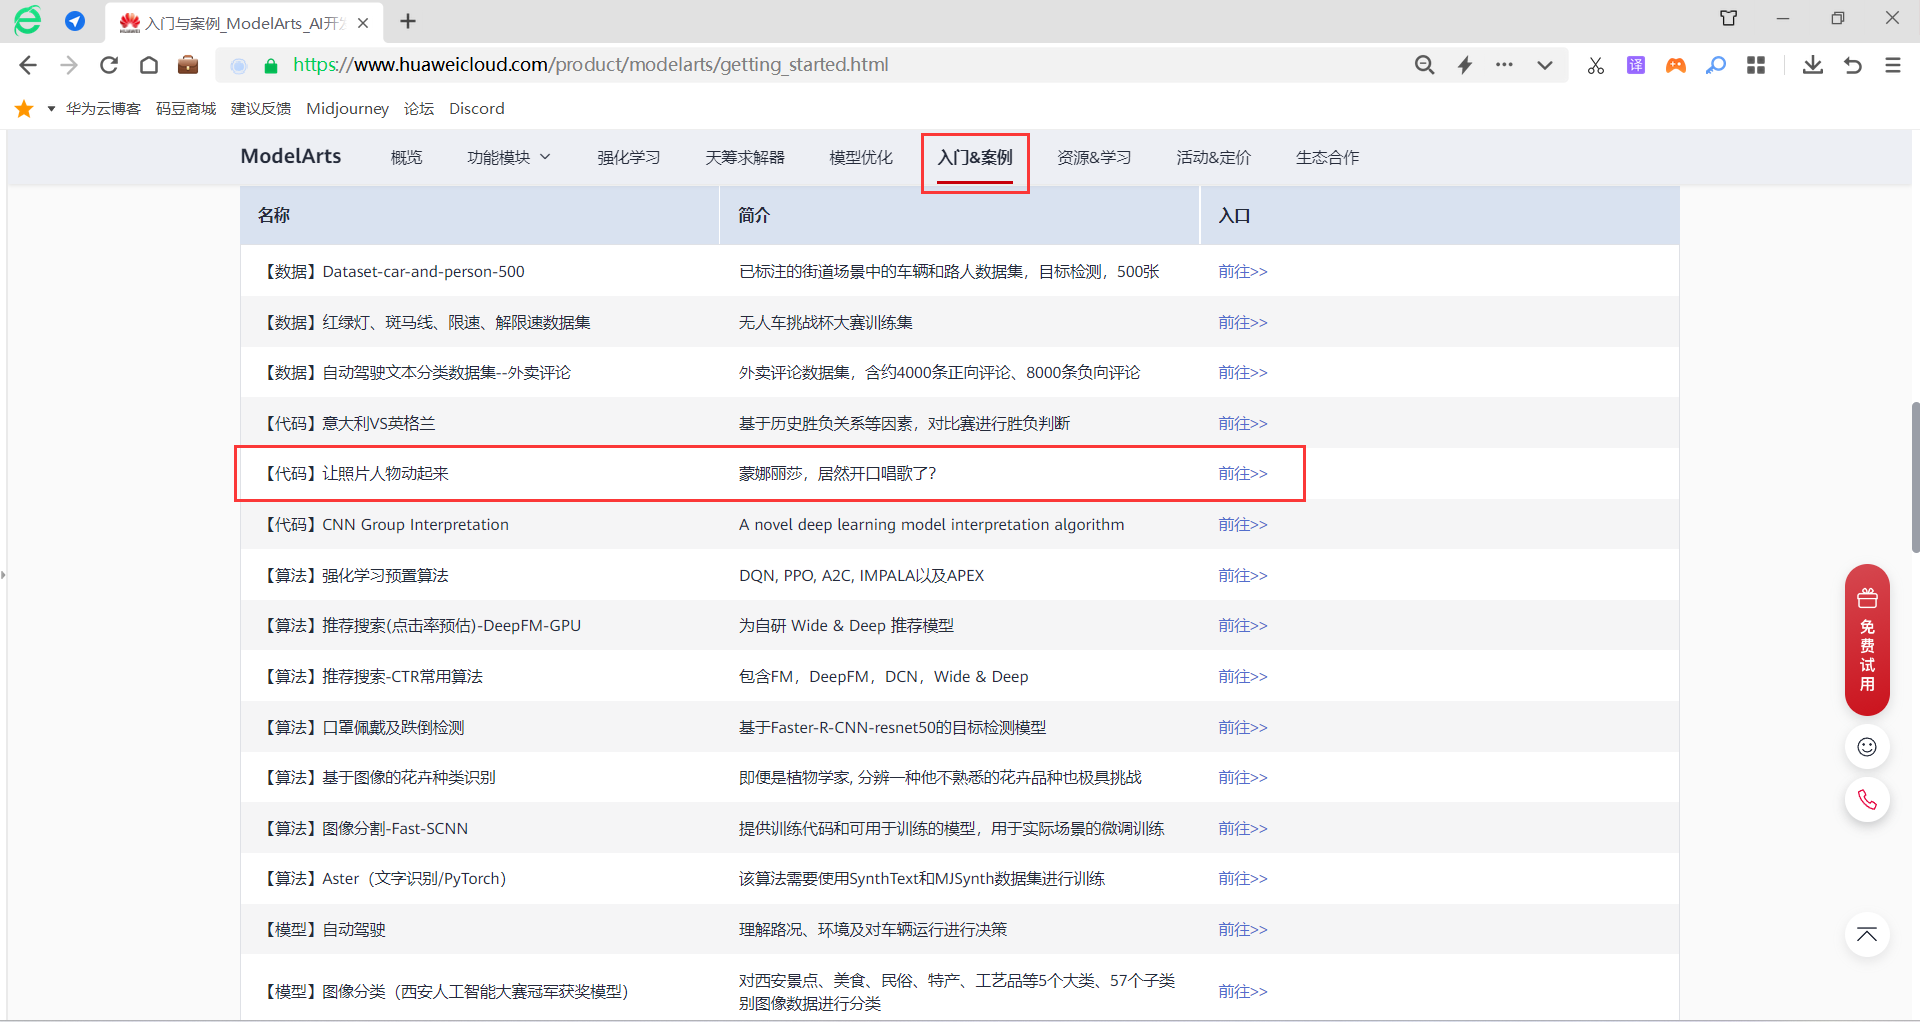This screenshot has width=1920, height=1022.
Task: Click the shirt skin icon in title bar
Action: pos(1729,18)
